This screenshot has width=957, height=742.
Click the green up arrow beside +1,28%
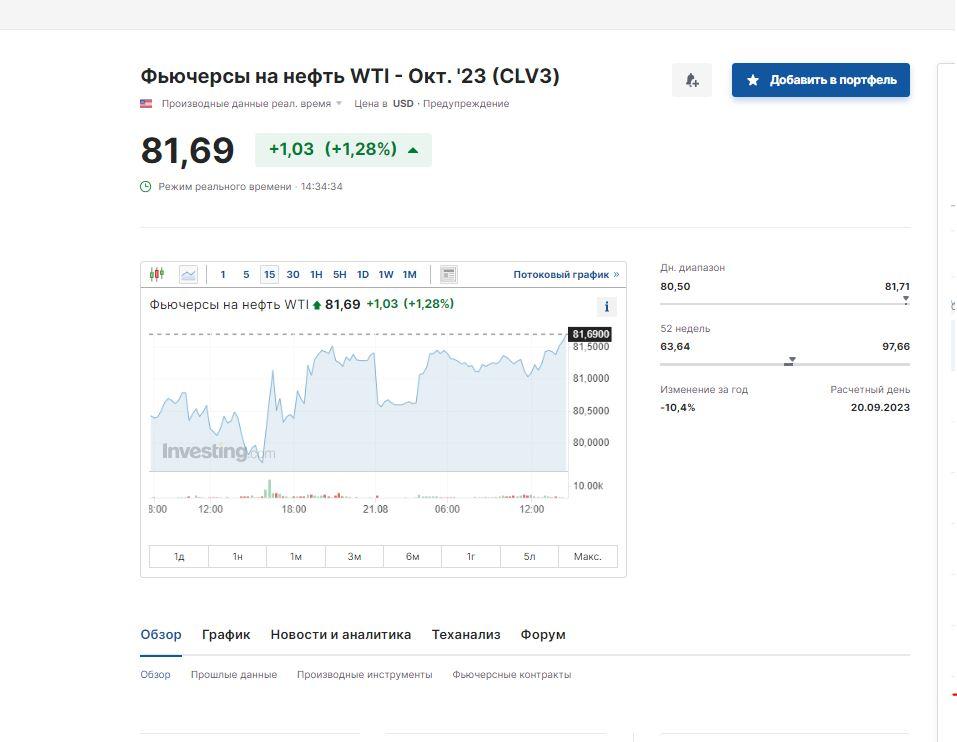[413, 150]
